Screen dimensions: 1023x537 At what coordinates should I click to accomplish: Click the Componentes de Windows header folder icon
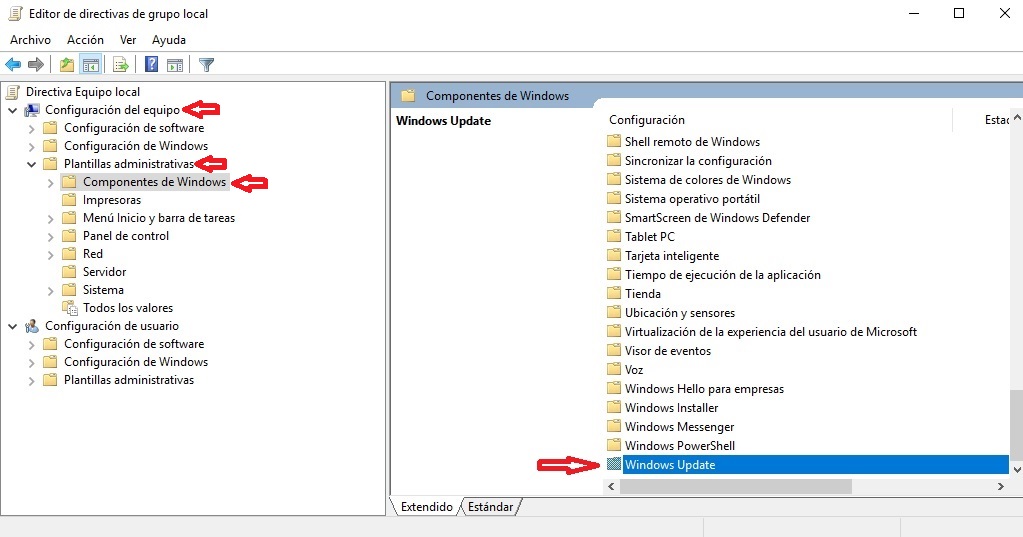(408, 96)
